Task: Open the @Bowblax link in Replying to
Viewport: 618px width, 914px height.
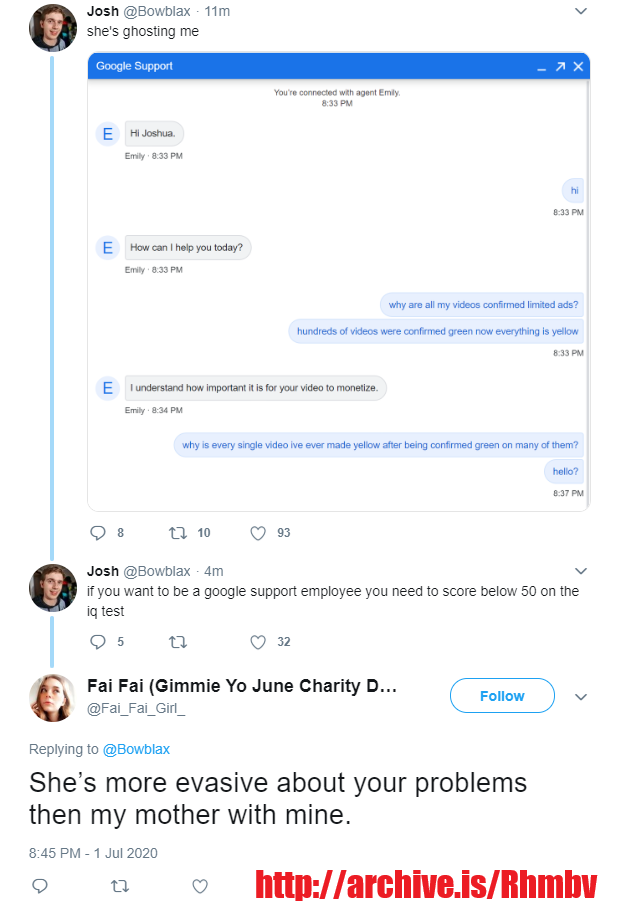Action: 136,749
